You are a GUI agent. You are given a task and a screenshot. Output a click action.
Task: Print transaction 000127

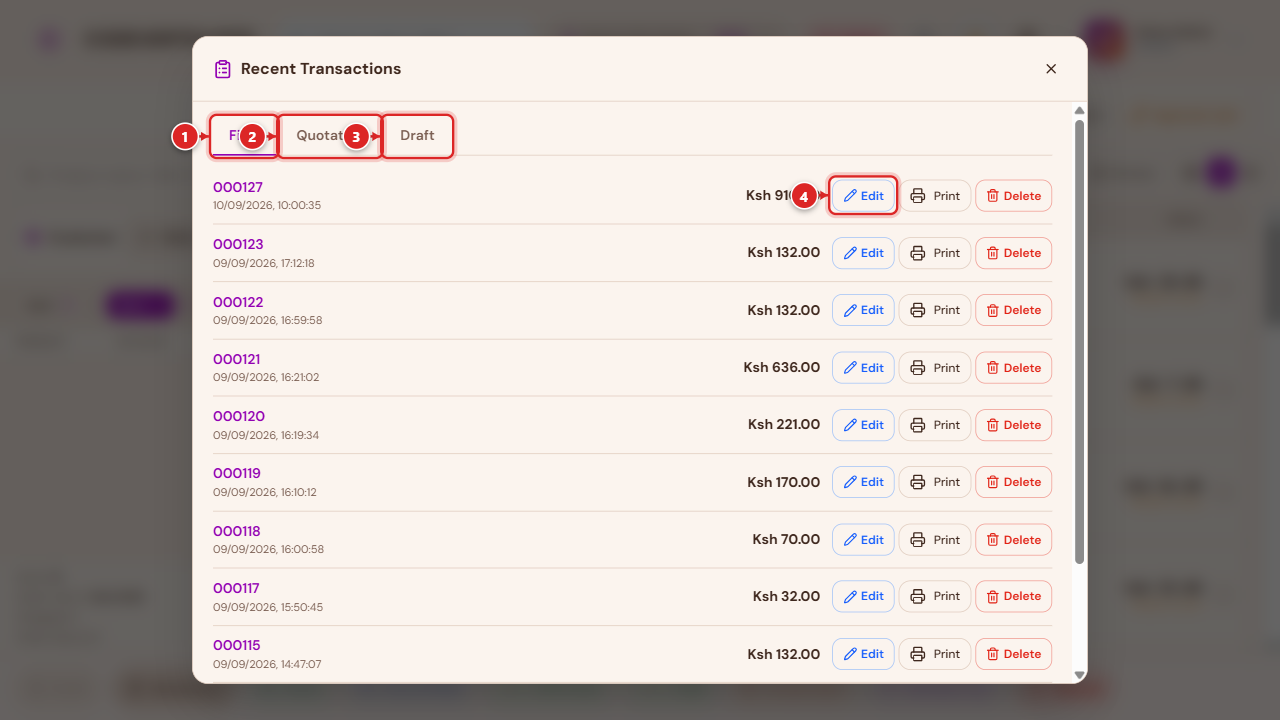pyautogui.click(x=935, y=196)
